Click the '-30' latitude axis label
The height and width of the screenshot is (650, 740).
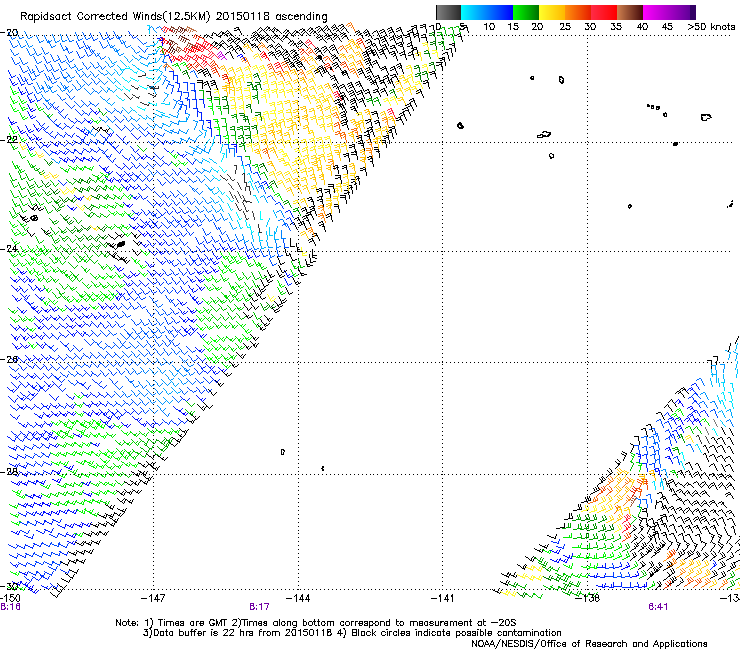point(10,586)
